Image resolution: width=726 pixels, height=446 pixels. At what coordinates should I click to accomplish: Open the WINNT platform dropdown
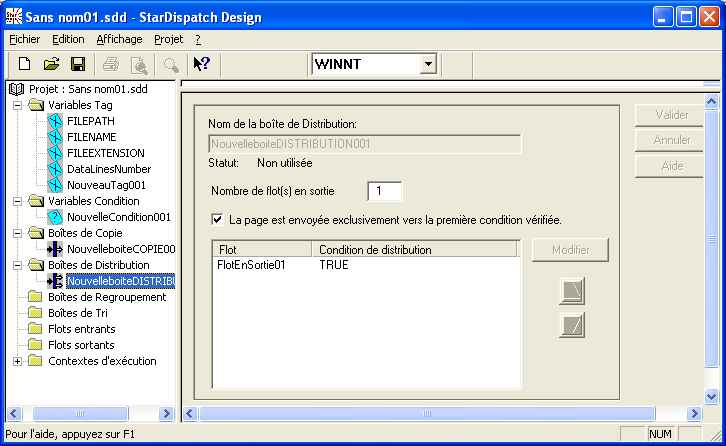click(428, 64)
